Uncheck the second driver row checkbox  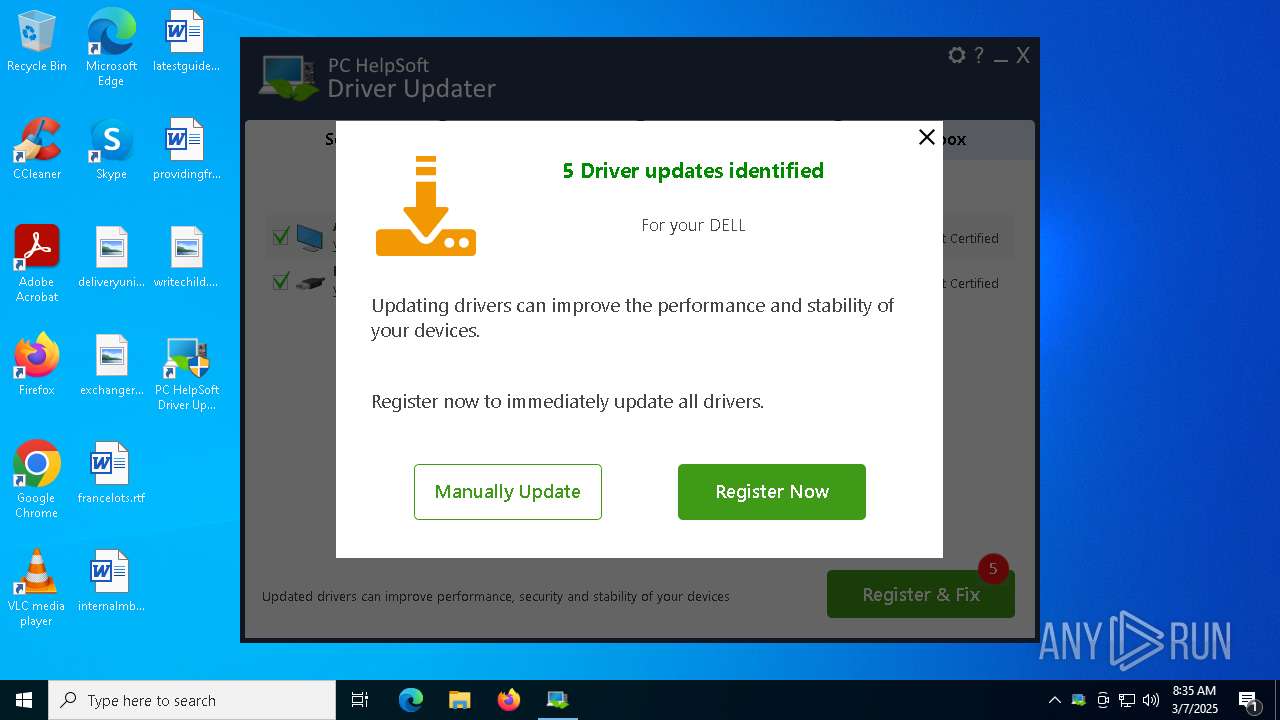click(x=281, y=282)
